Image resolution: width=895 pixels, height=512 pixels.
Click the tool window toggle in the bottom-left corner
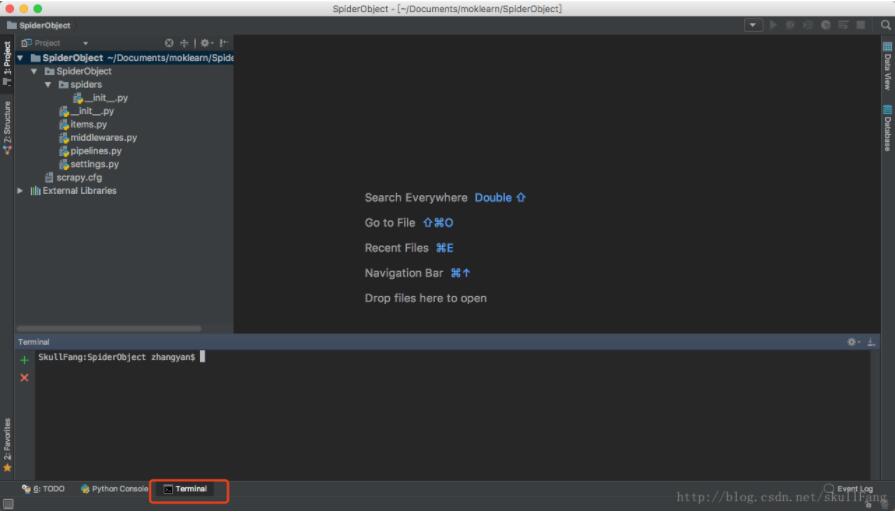8,504
